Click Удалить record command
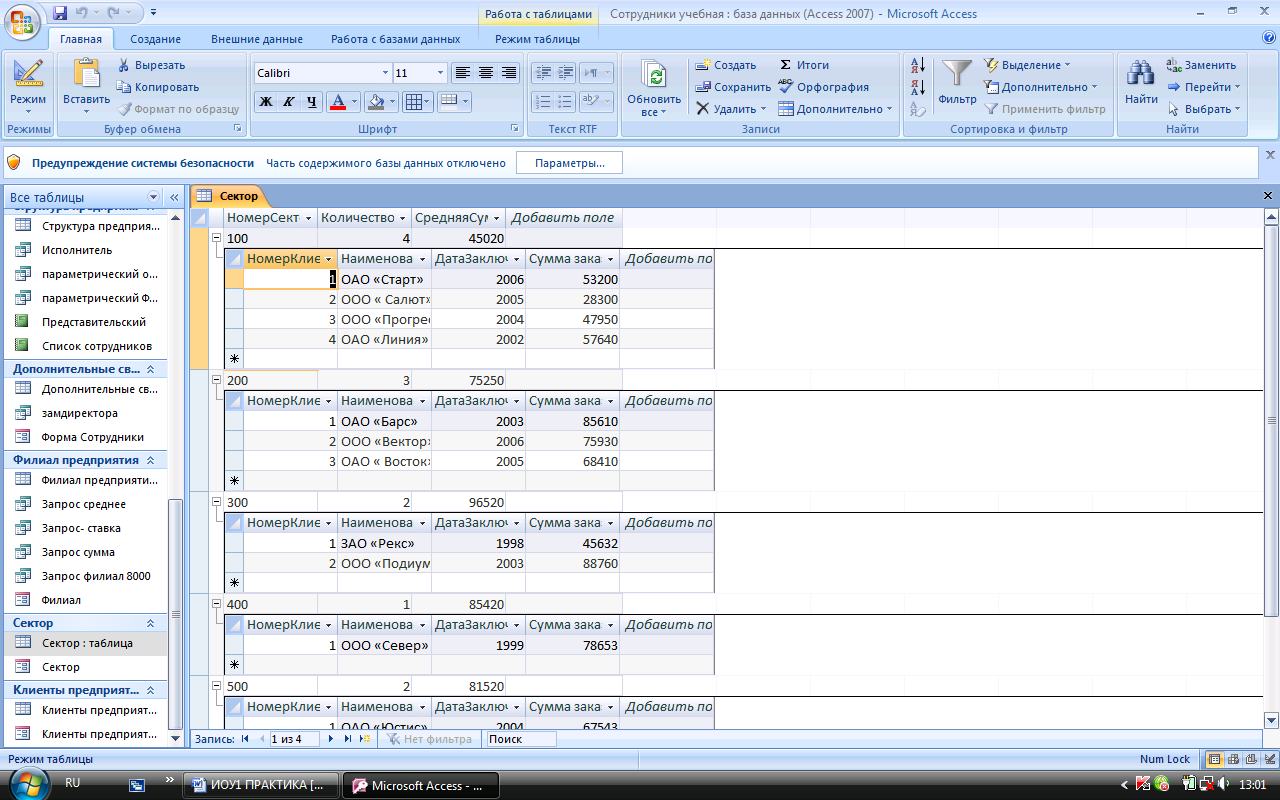1280x800 pixels. [x=731, y=109]
